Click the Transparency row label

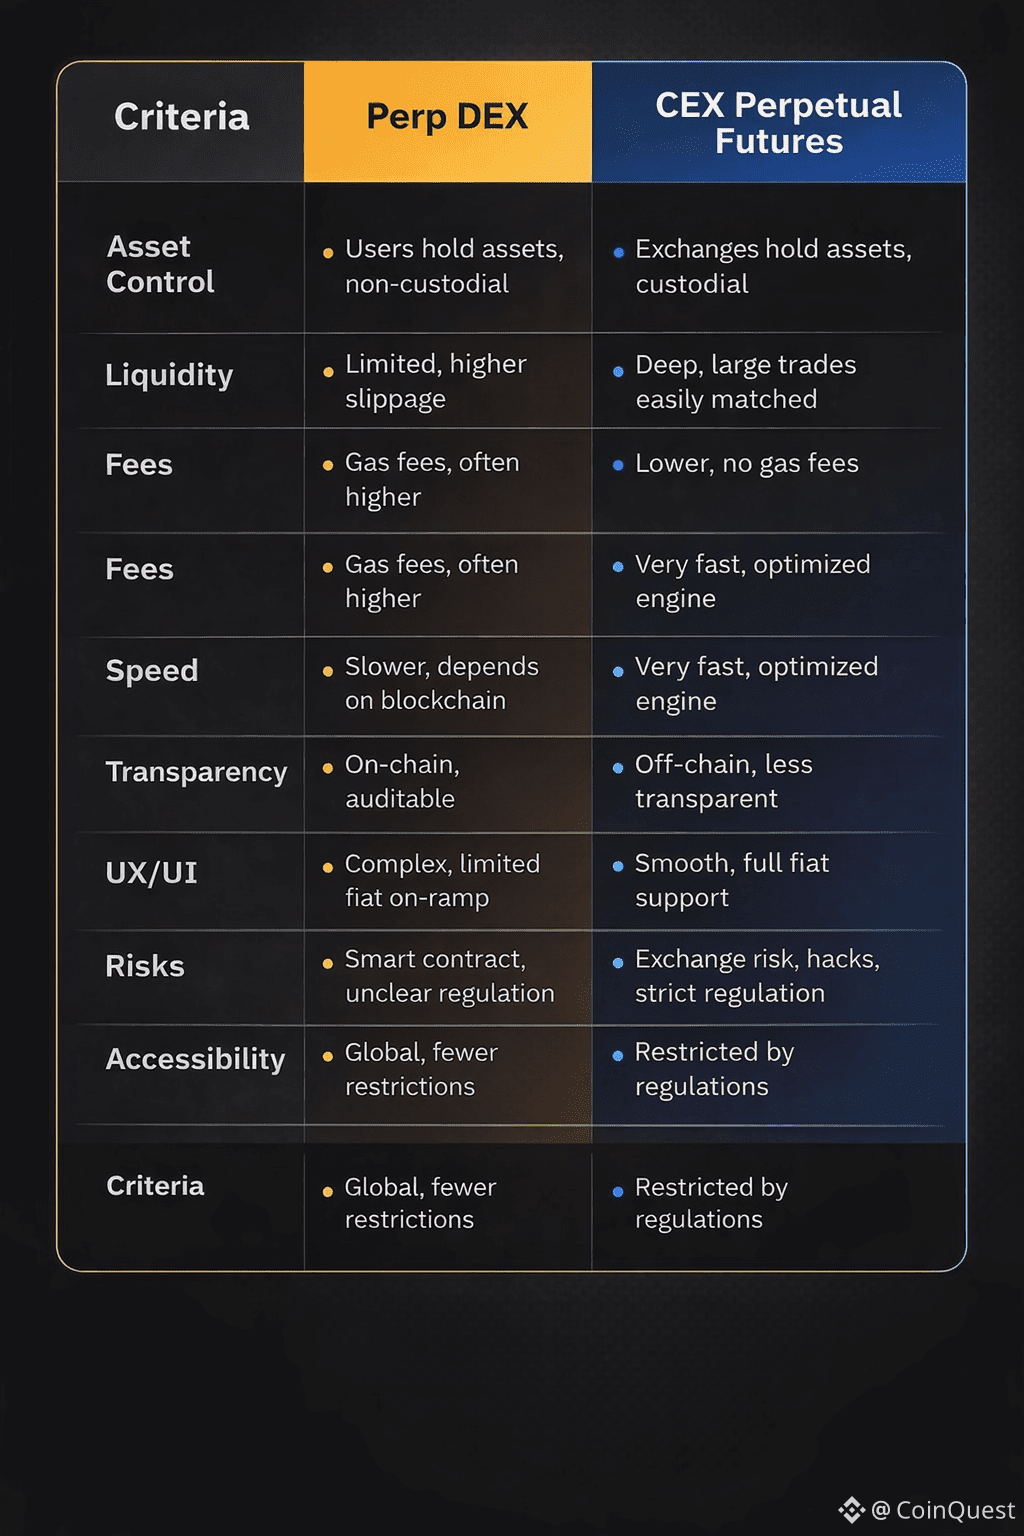pos(196,772)
